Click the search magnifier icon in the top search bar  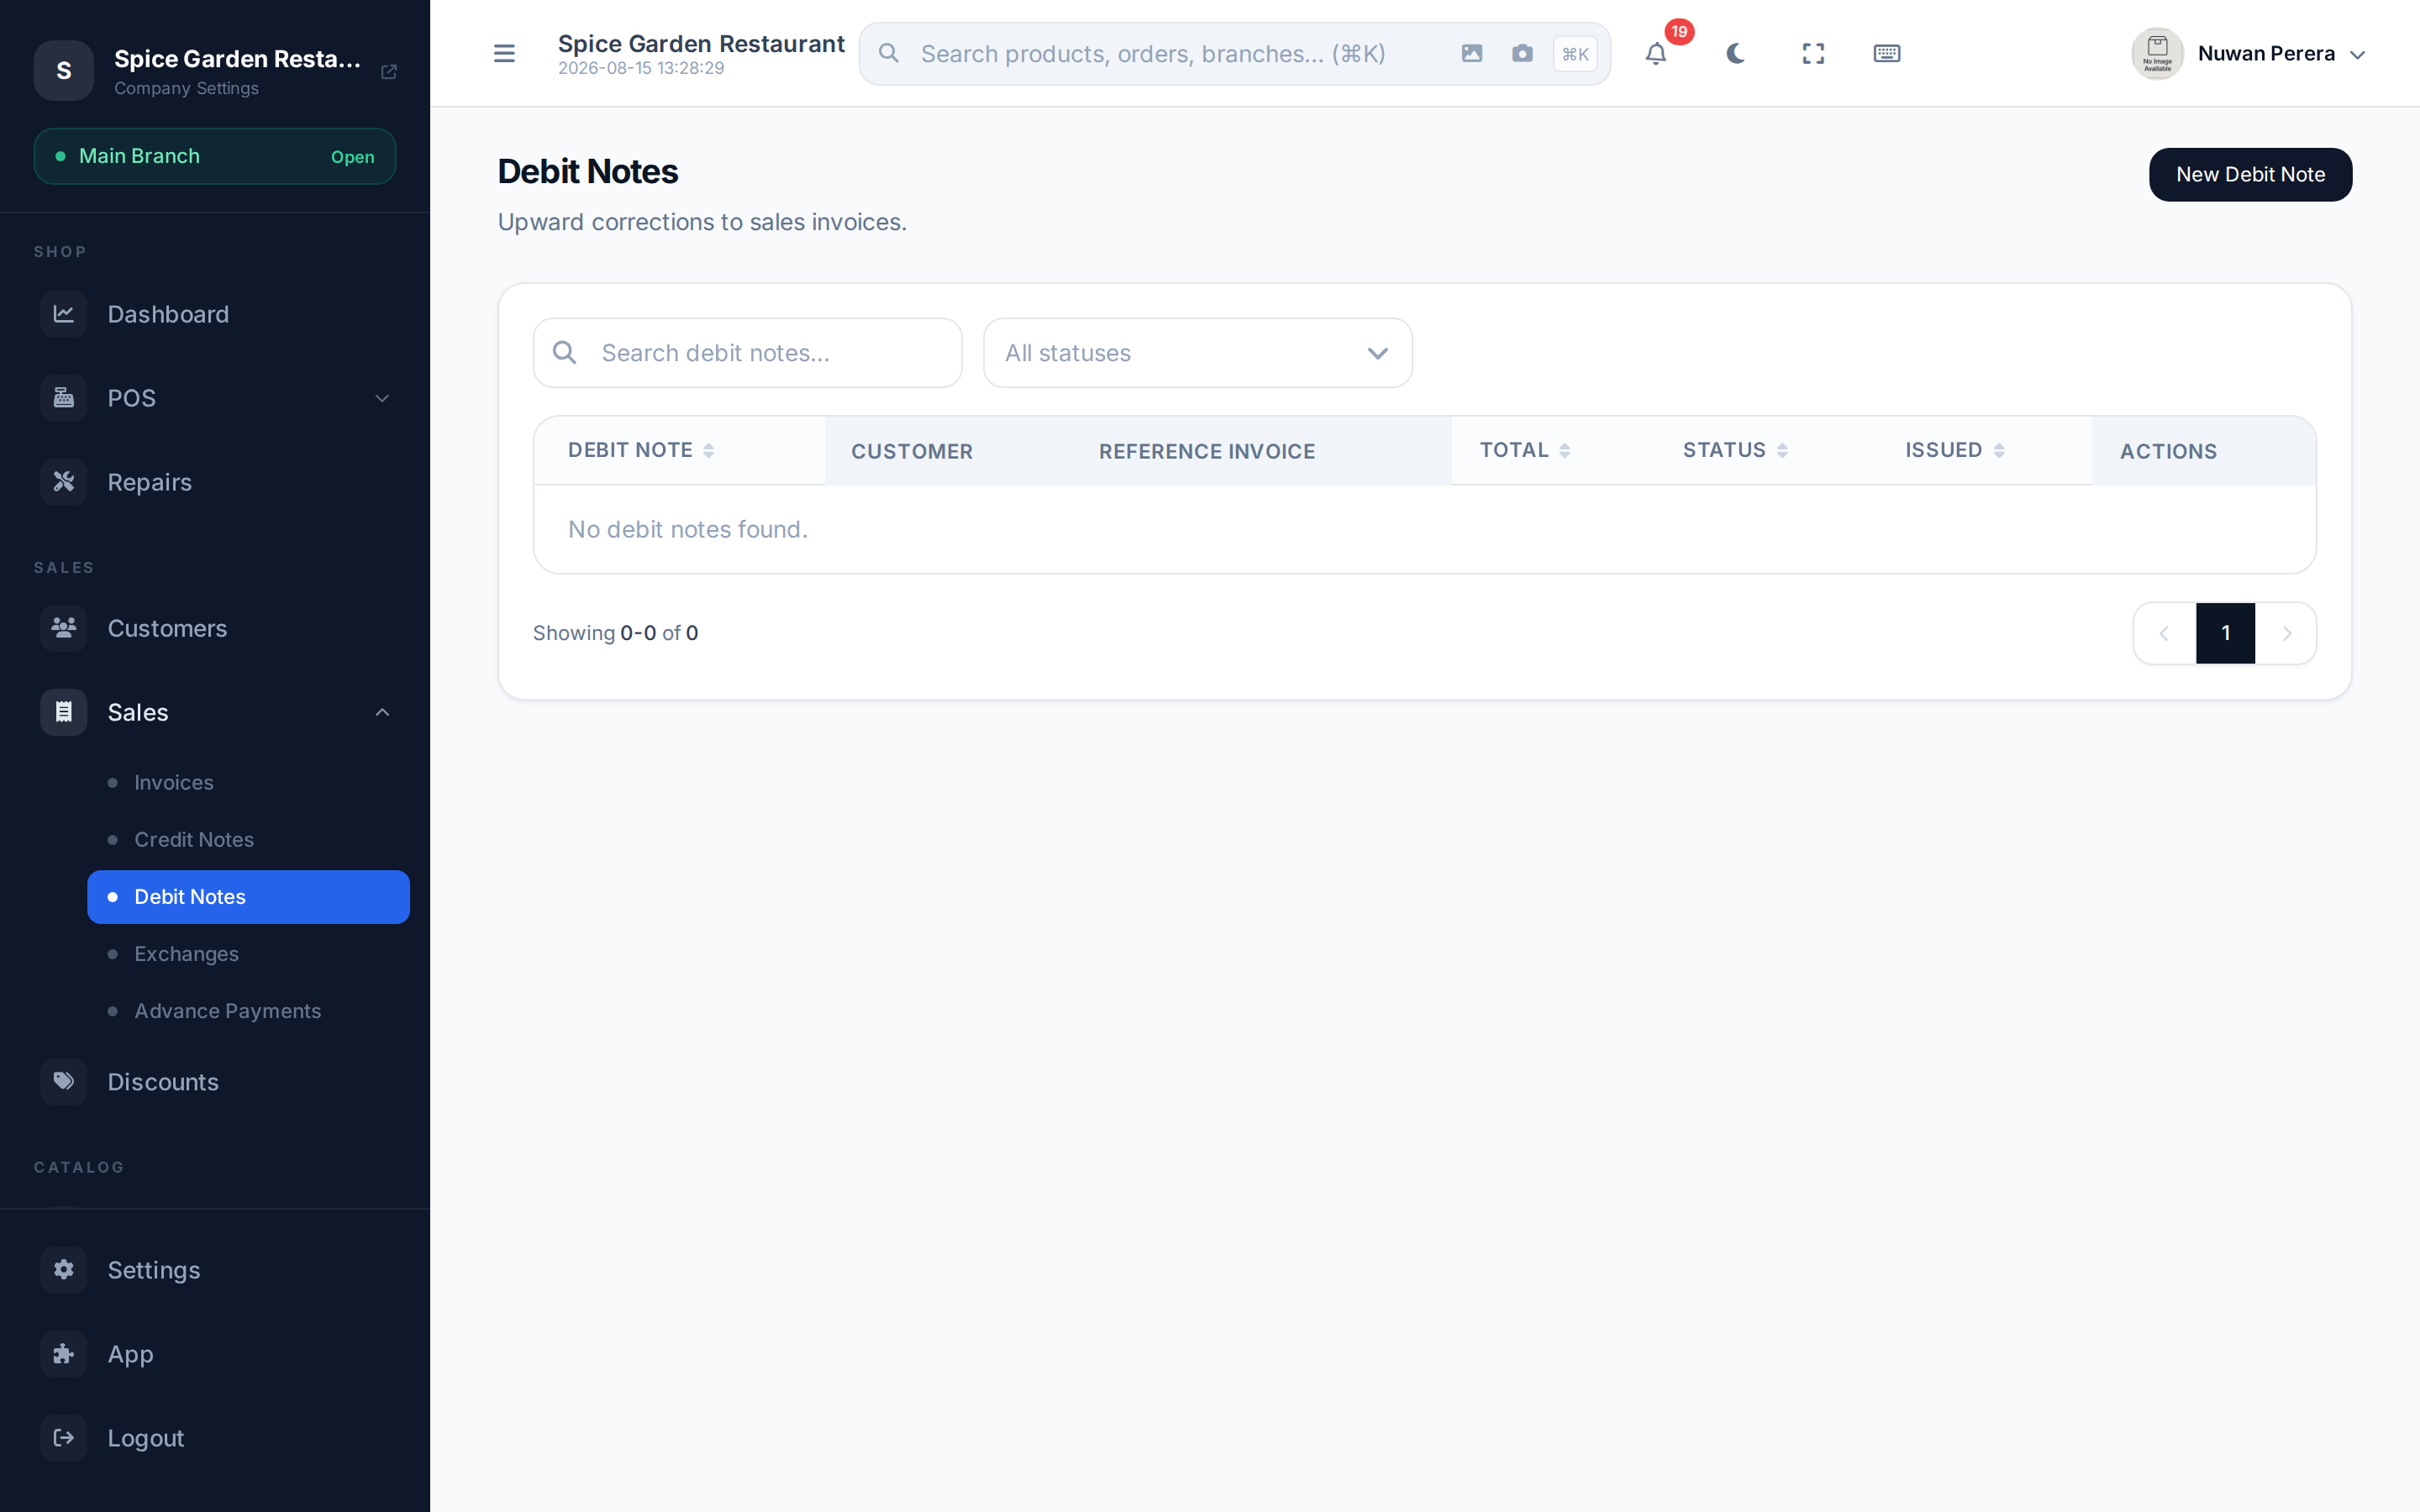click(x=889, y=54)
